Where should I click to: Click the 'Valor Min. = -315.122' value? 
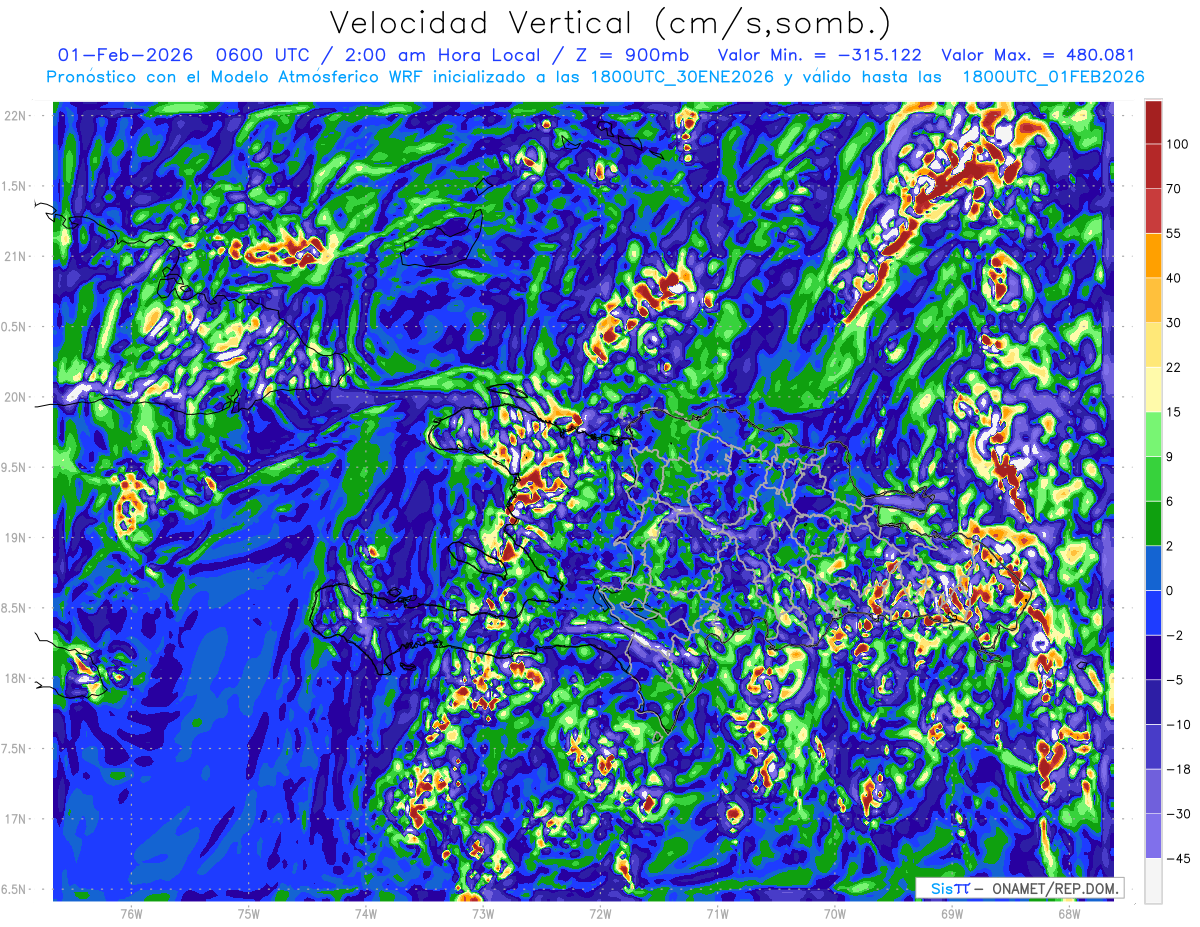(x=820, y=55)
